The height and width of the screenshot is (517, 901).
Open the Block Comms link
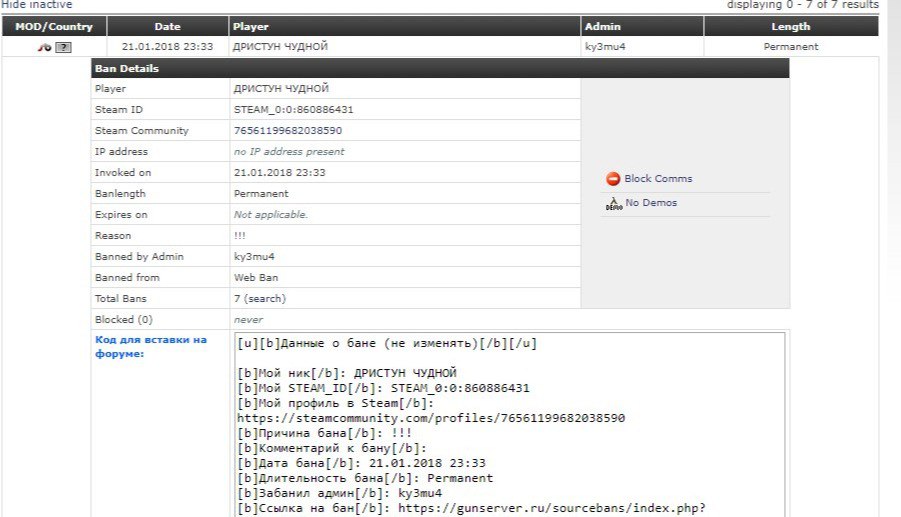[x=657, y=179]
